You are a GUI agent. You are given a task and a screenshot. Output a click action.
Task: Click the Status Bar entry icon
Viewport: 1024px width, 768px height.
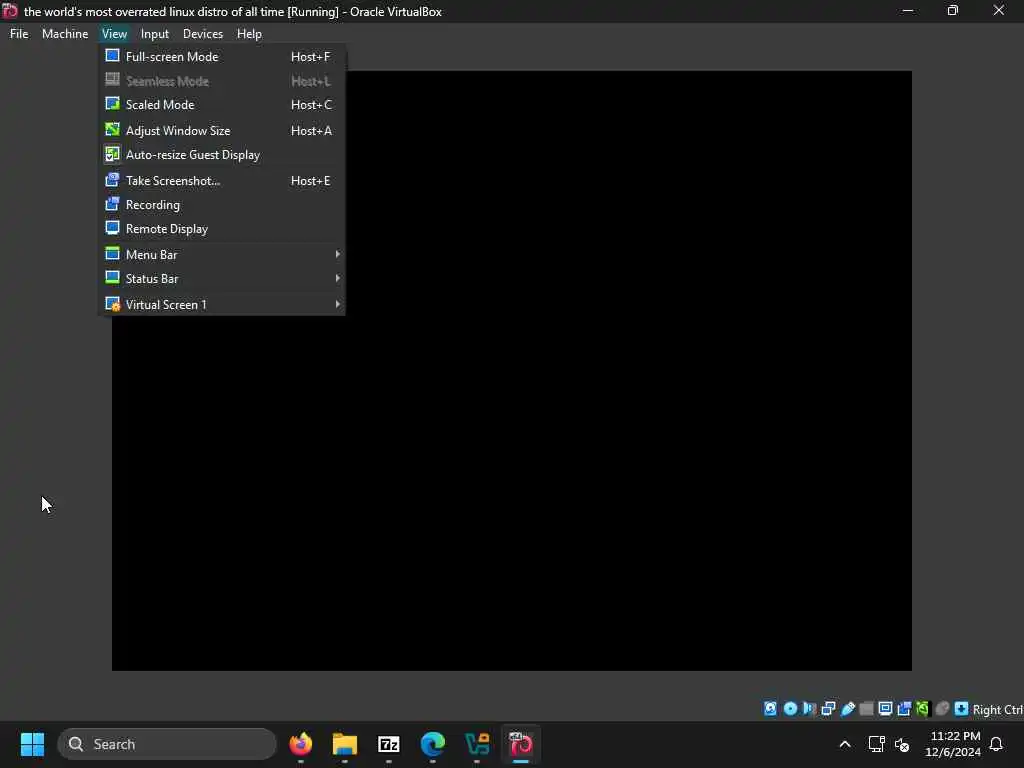point(112,278)
